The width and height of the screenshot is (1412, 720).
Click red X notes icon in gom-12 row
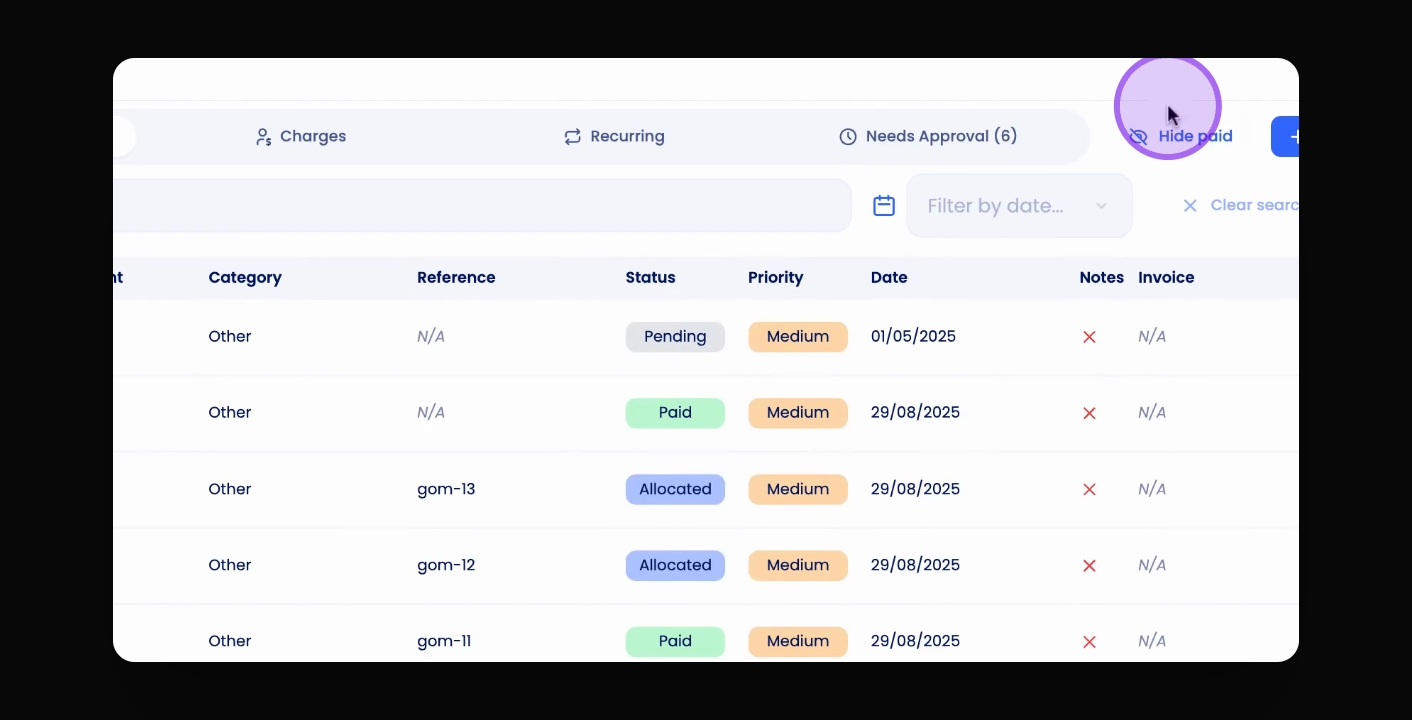click(x=1090, y=565)
